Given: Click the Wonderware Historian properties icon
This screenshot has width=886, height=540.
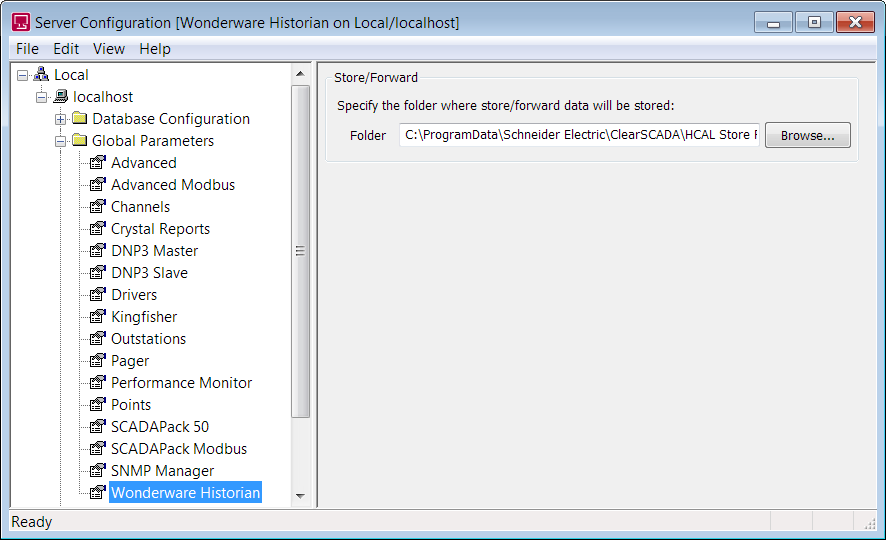Looking at the screenshot, I should tap(98, 493).
